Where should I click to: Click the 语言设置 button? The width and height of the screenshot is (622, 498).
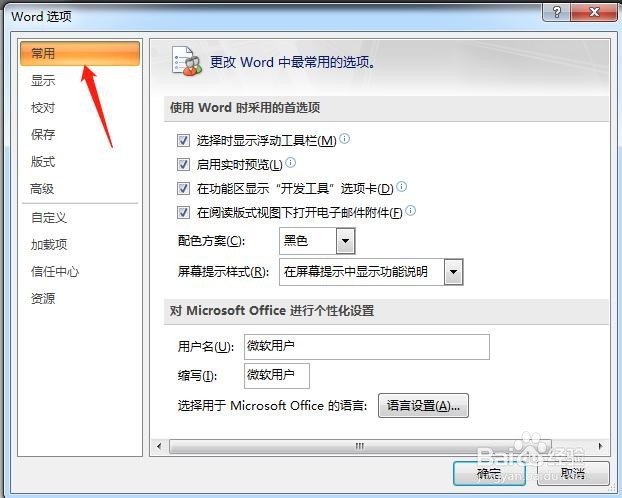(423, 406)
